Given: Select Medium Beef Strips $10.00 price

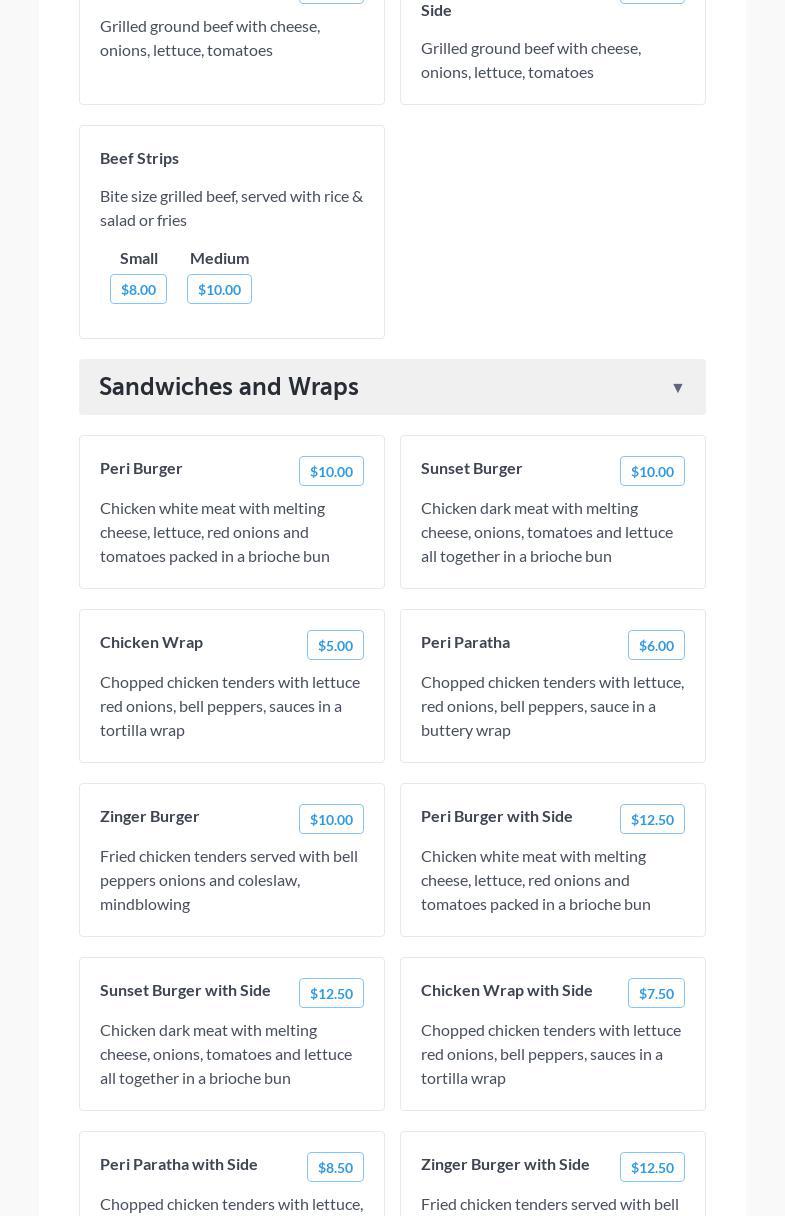Looking at the screenshot, I should coord(219,290).
